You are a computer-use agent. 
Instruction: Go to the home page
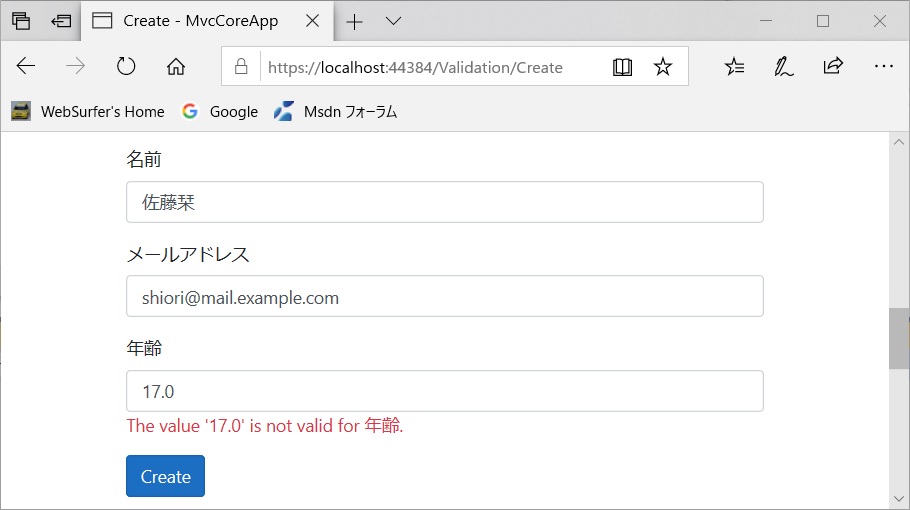click(176, 67)
